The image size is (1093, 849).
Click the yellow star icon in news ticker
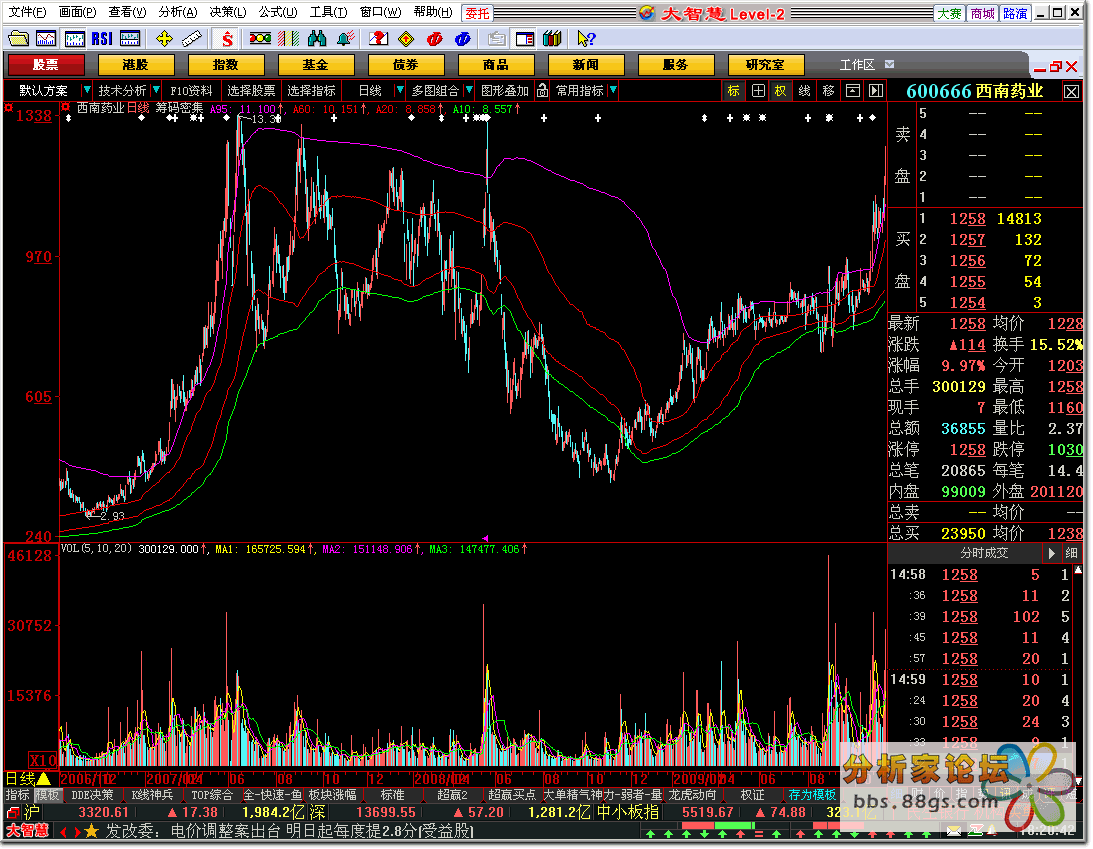(x=91, y=832)
